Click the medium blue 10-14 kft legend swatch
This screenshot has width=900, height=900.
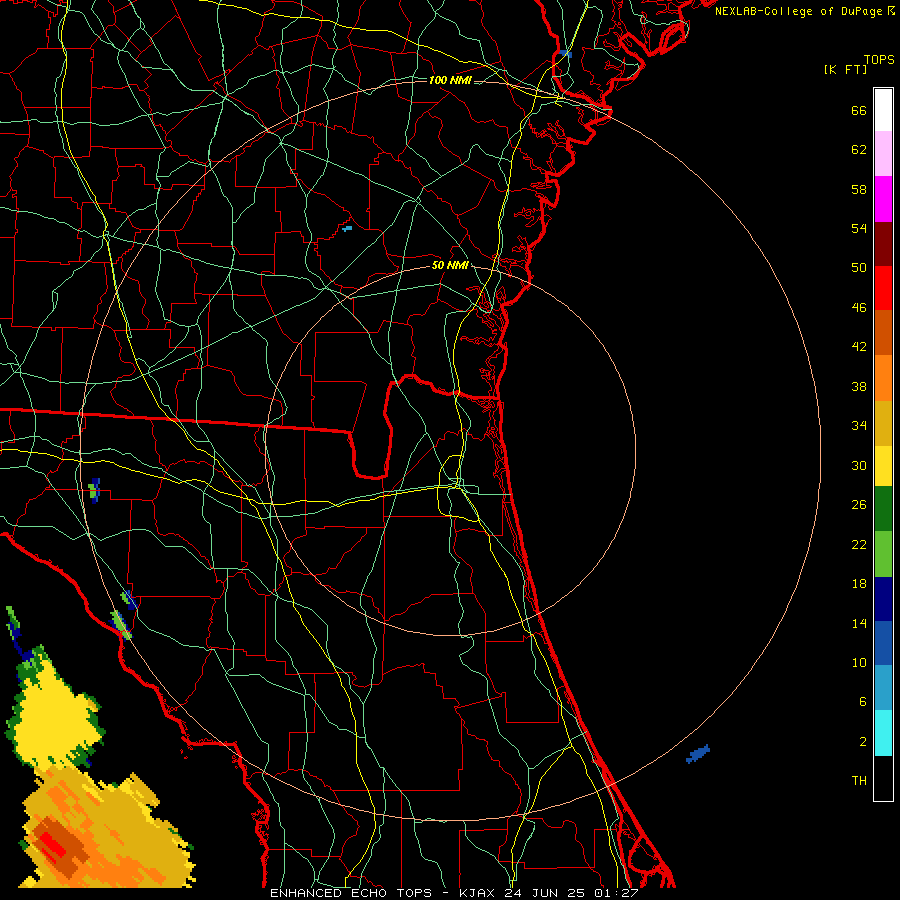click(883, 643)
